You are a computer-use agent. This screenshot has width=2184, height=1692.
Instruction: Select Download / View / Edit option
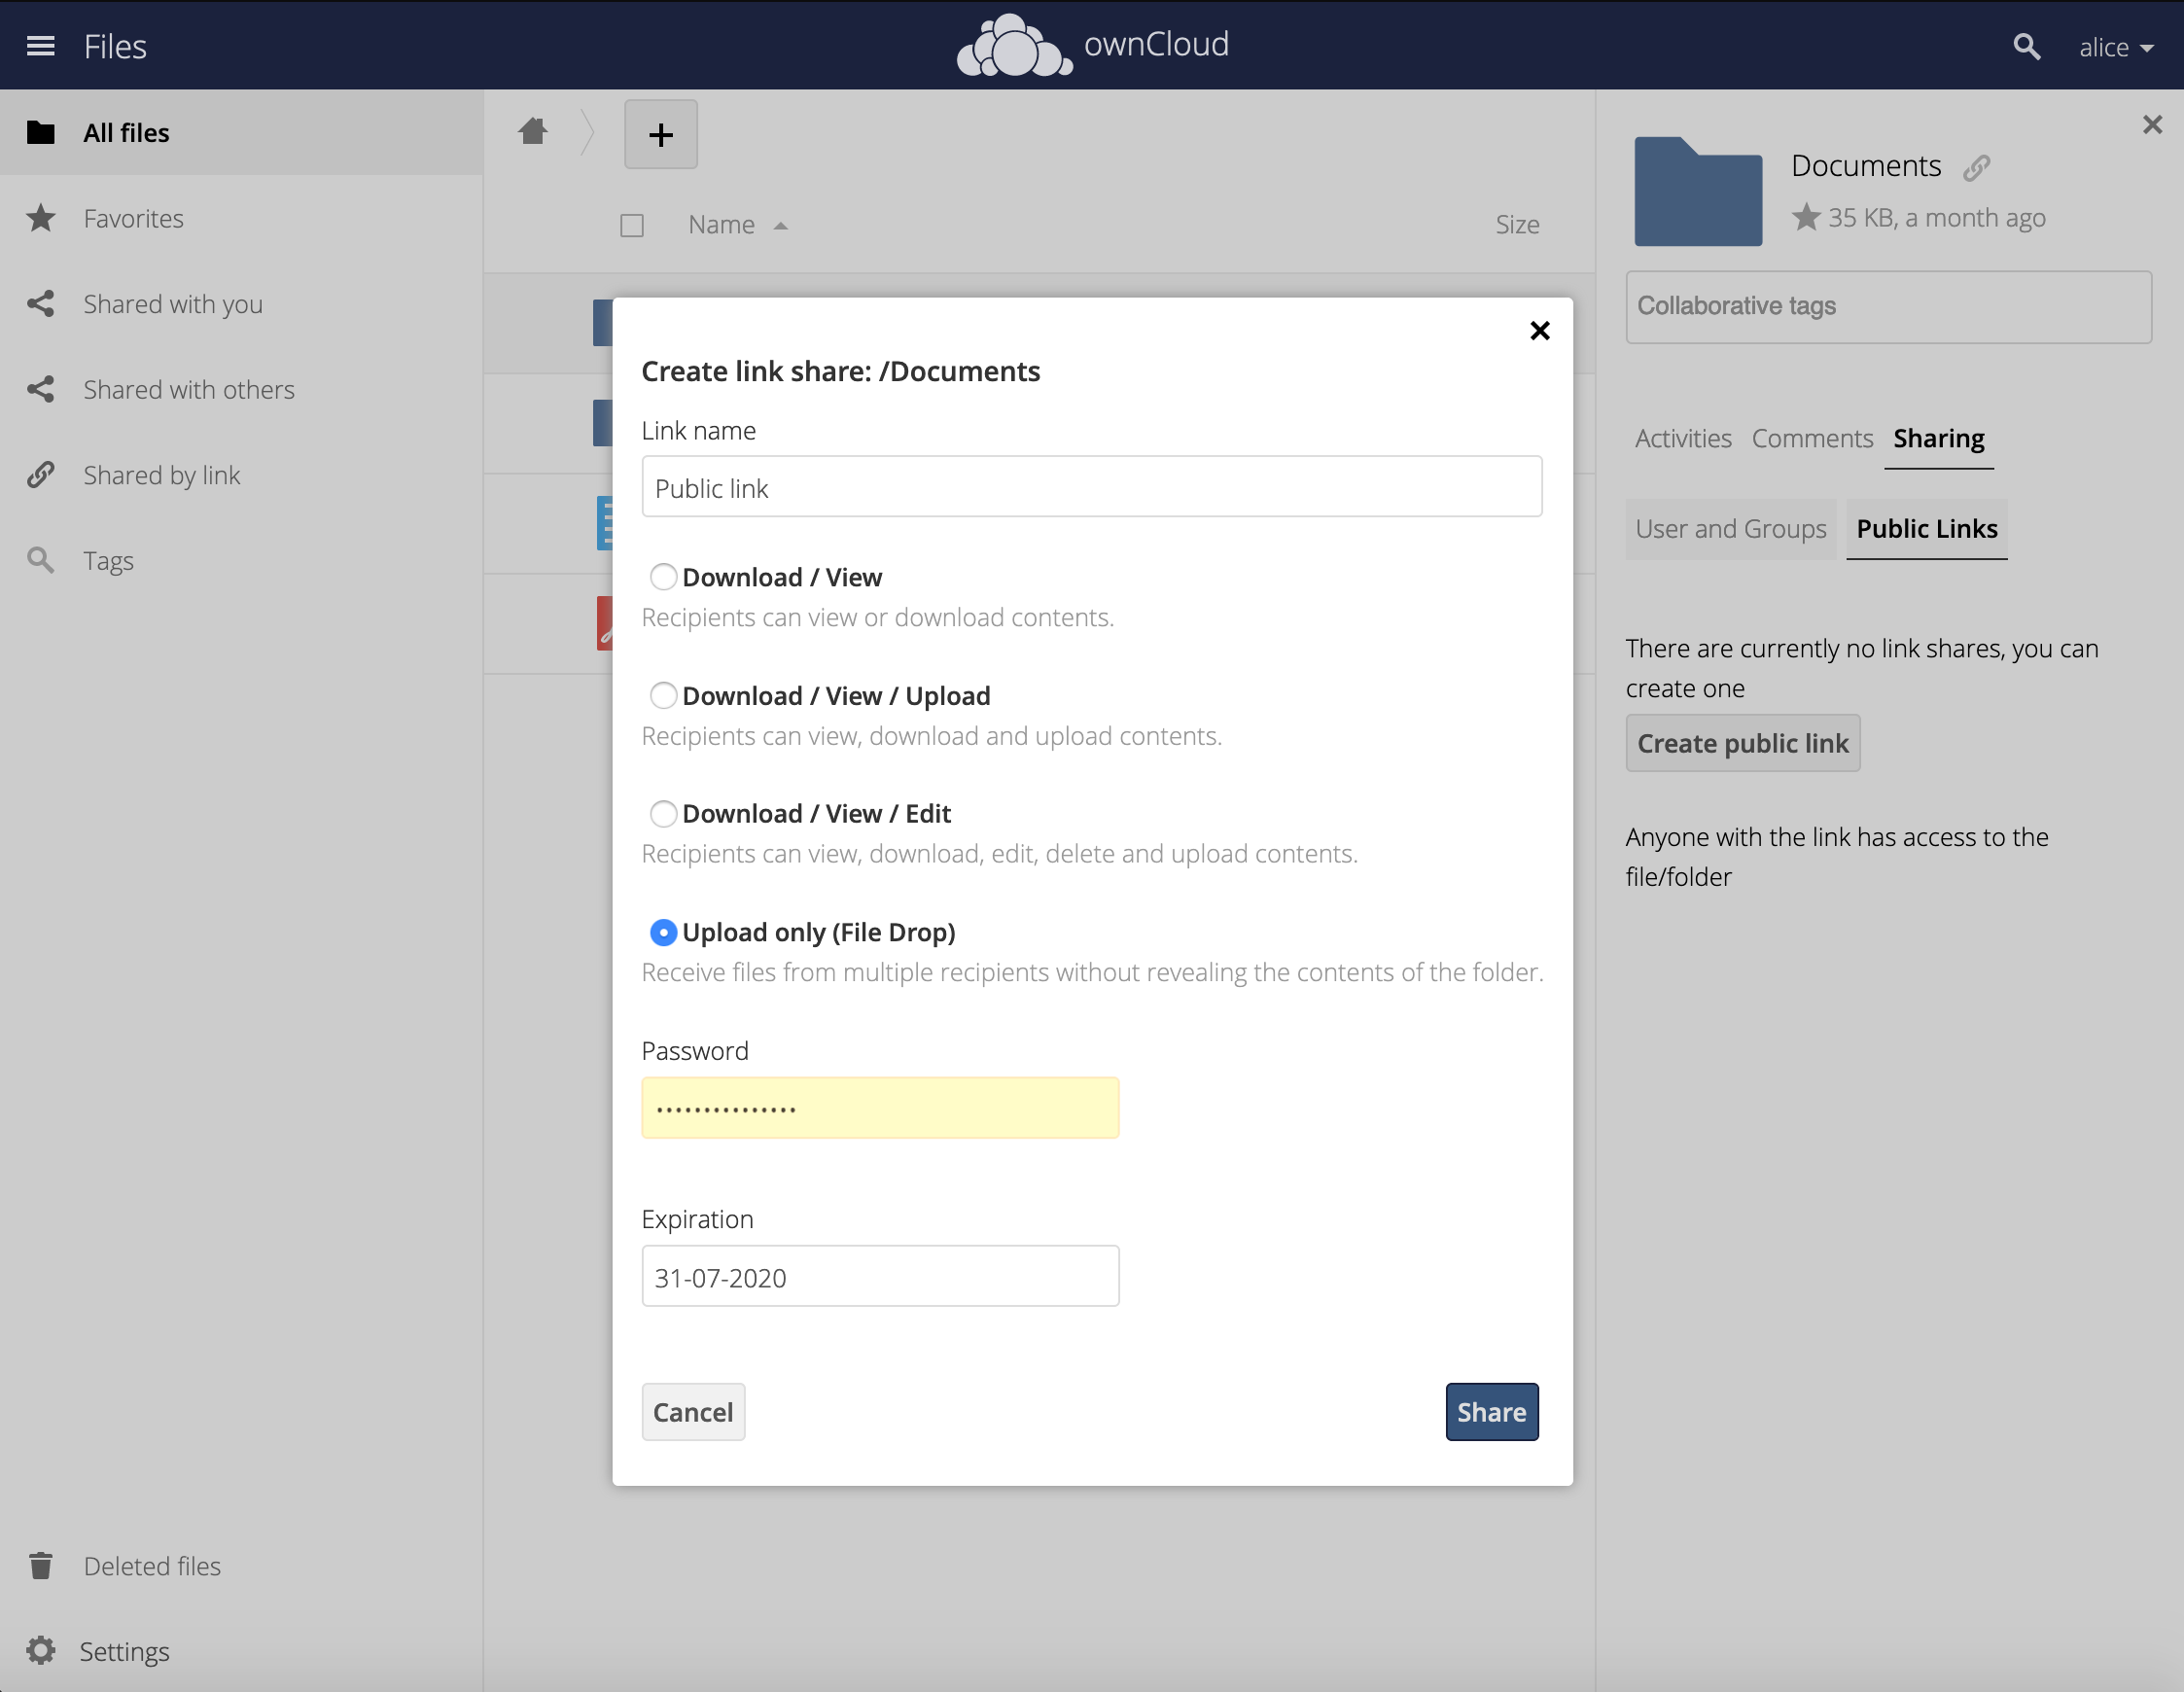click(663, 814)
